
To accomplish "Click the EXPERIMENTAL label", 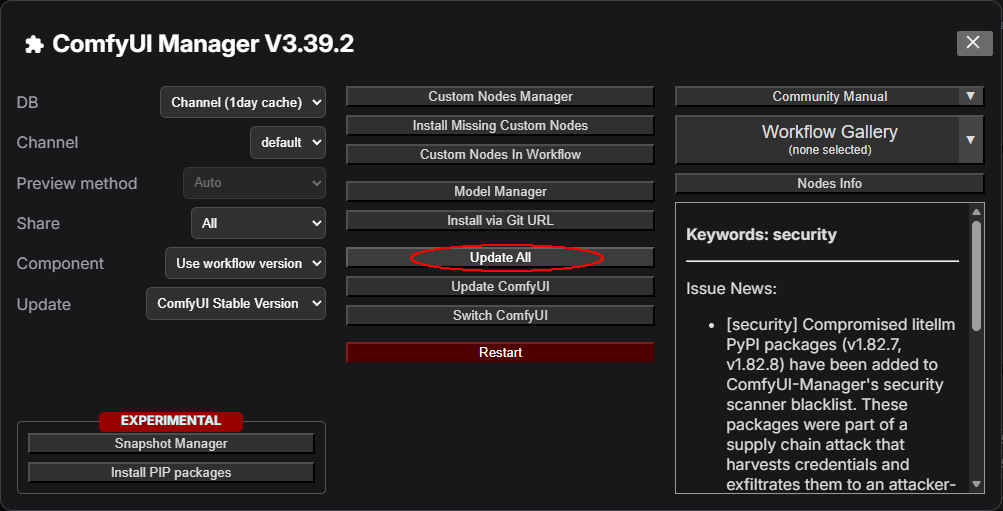I will (171, 421).
